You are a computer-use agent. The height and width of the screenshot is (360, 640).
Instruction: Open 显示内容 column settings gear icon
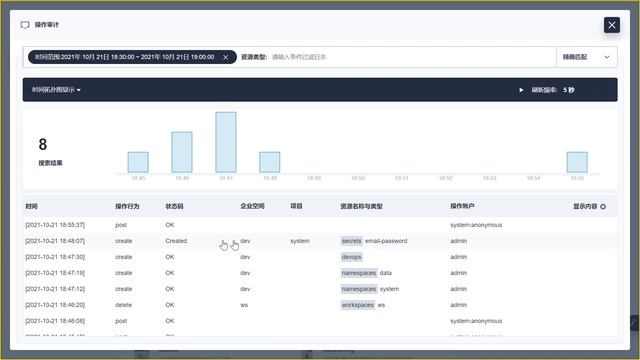(x=603, y=207)
